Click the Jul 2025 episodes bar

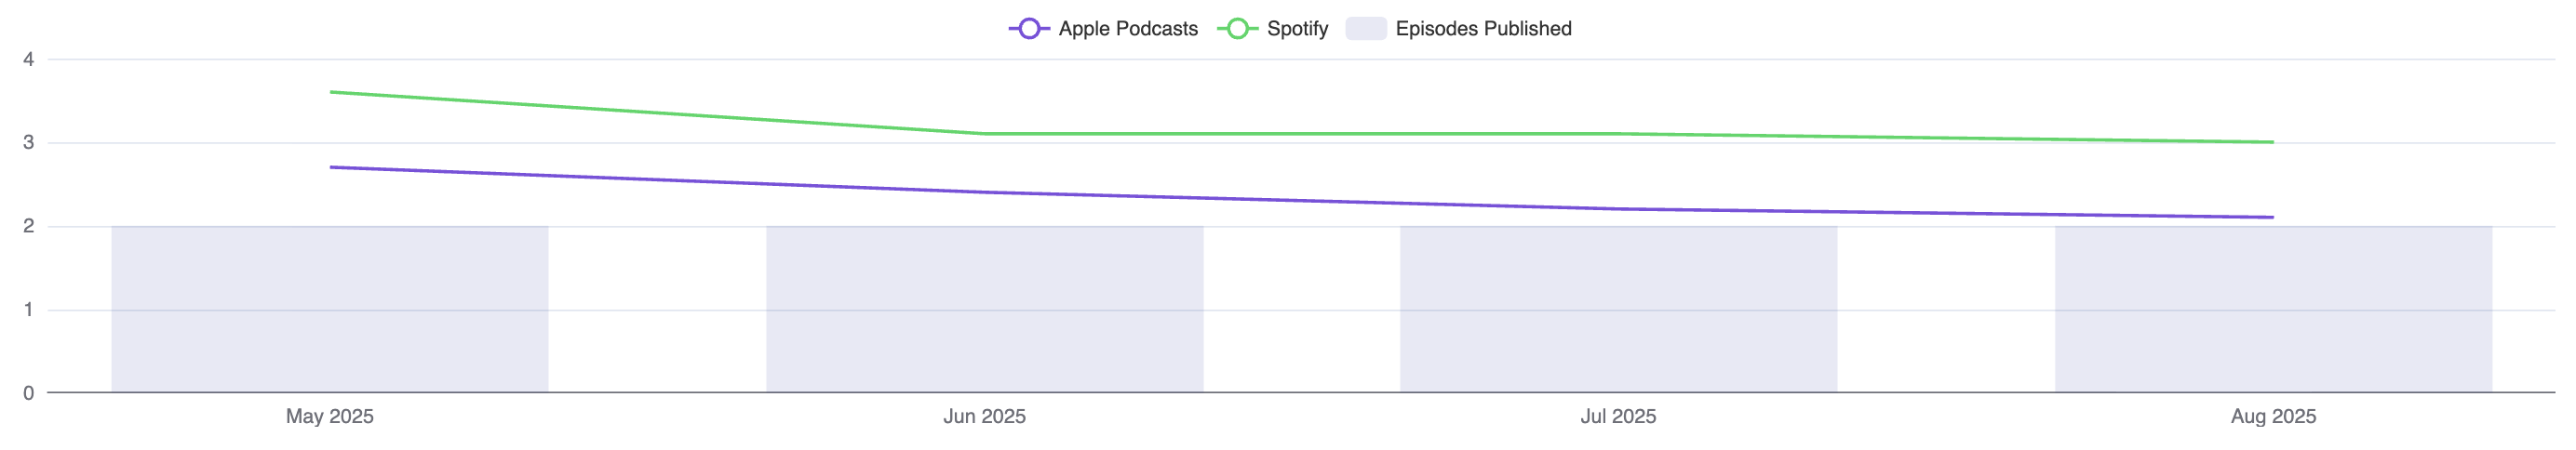(x=1618, y=309)
